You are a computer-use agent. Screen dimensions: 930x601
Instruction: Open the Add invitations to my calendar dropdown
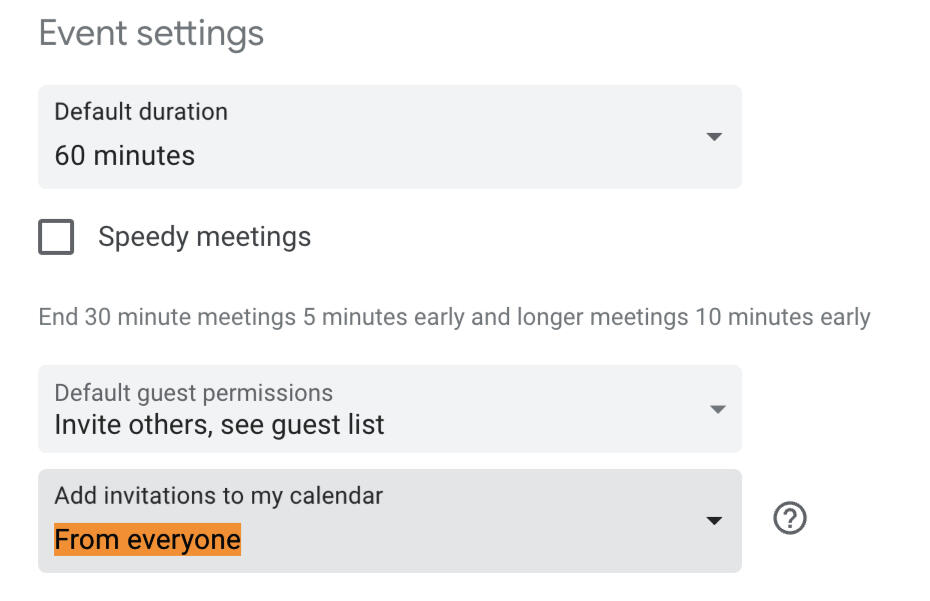tap(389, 521)
